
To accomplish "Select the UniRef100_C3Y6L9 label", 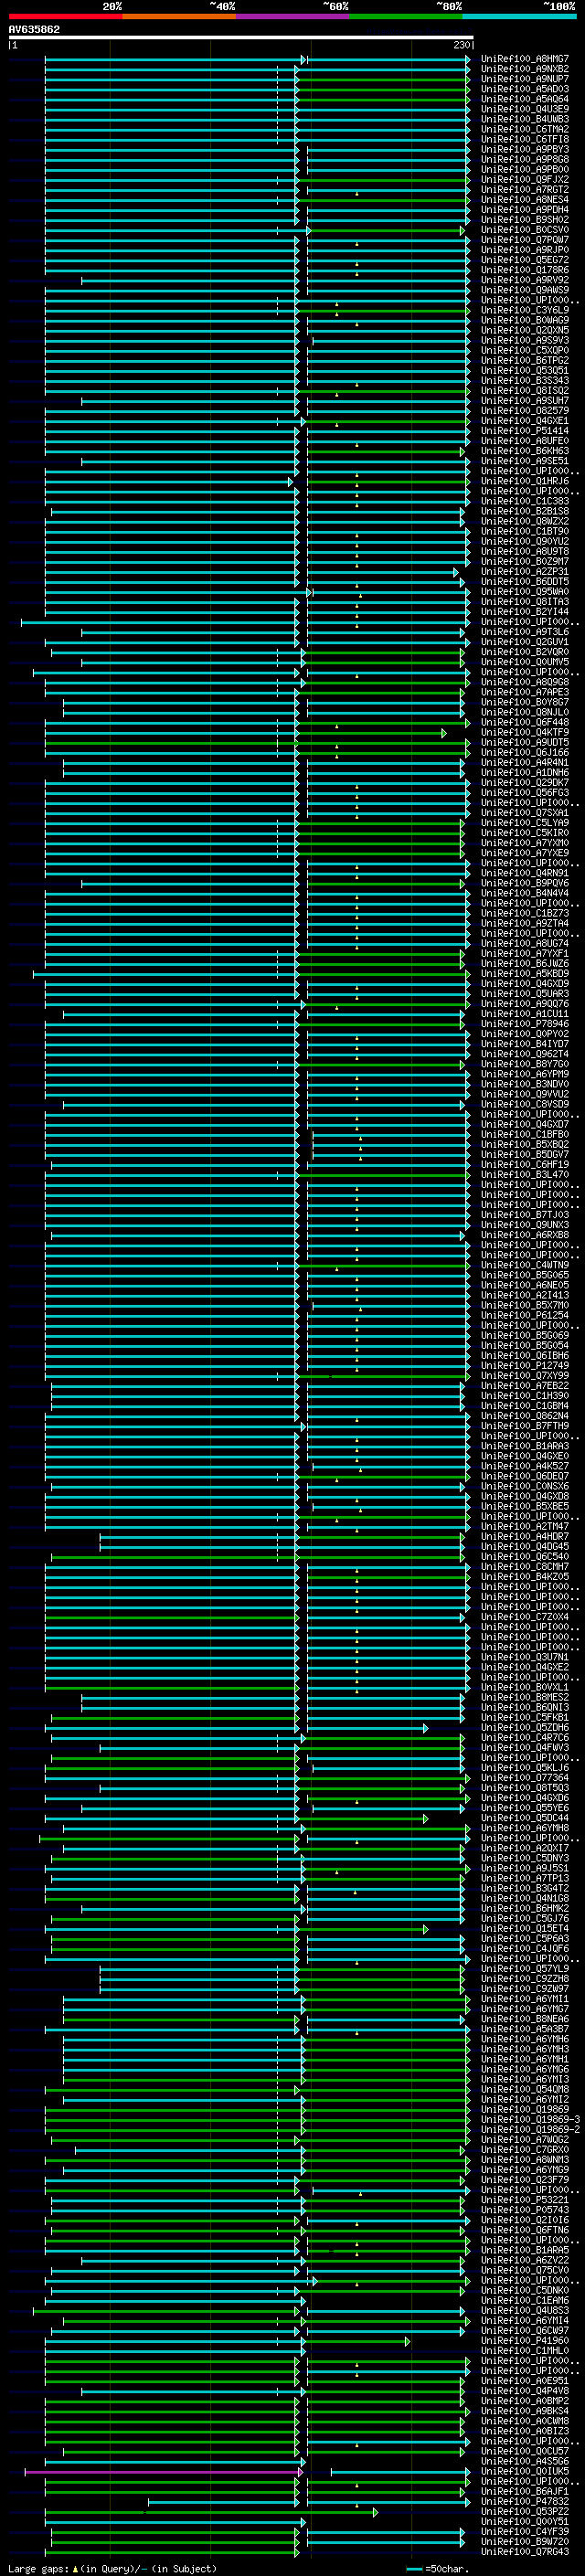I will pyautogui.click(x=525, y=310).
